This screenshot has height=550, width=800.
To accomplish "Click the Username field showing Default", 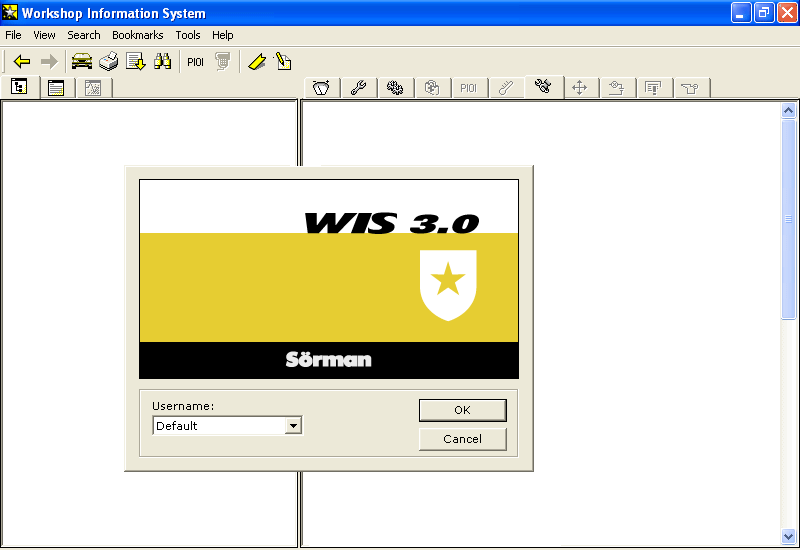I will click(219, 426).
